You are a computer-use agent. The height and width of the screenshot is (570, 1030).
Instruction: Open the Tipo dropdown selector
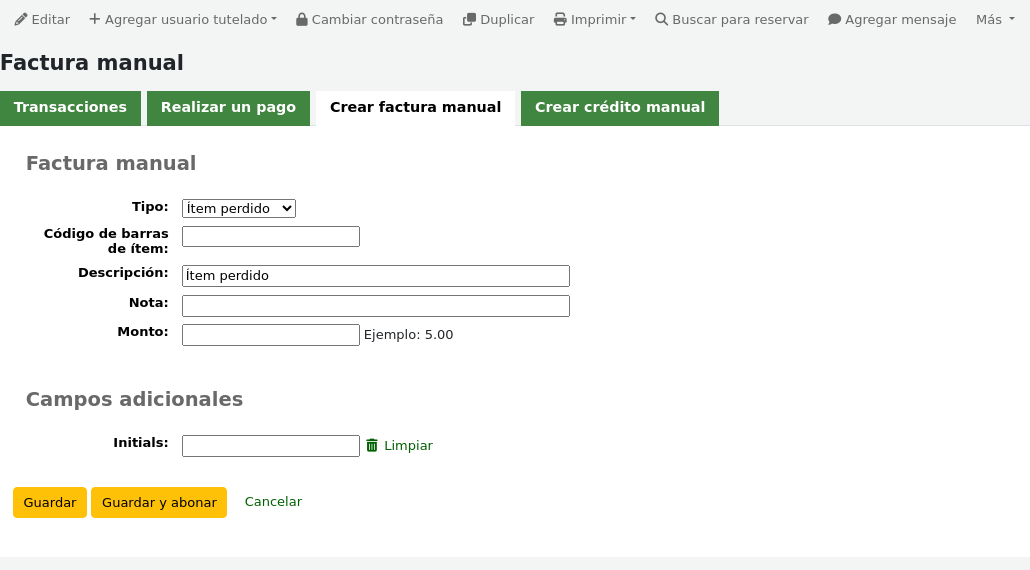238,208
